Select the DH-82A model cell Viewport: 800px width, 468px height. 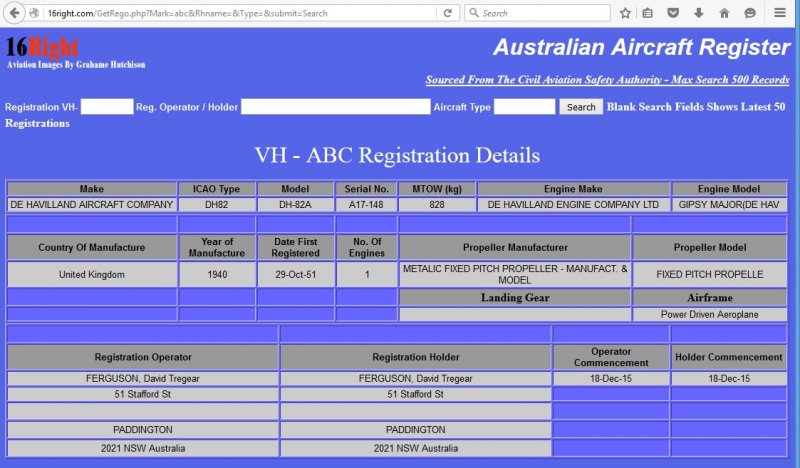tap(295, 205)
